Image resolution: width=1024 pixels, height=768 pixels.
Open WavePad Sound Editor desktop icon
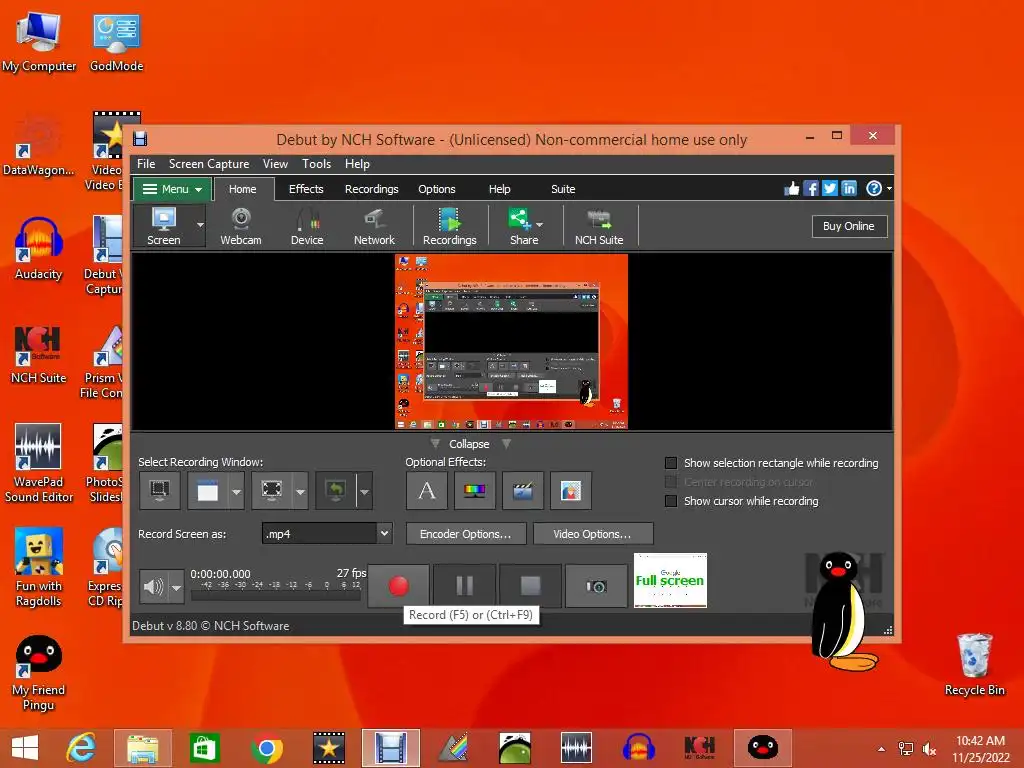pyautogui.click(x=39, y=462)
